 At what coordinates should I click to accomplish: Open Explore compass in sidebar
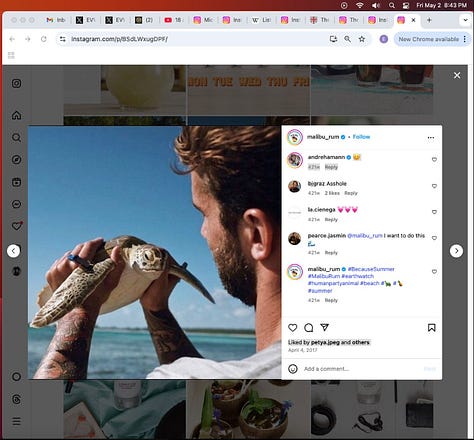(16, 160)
